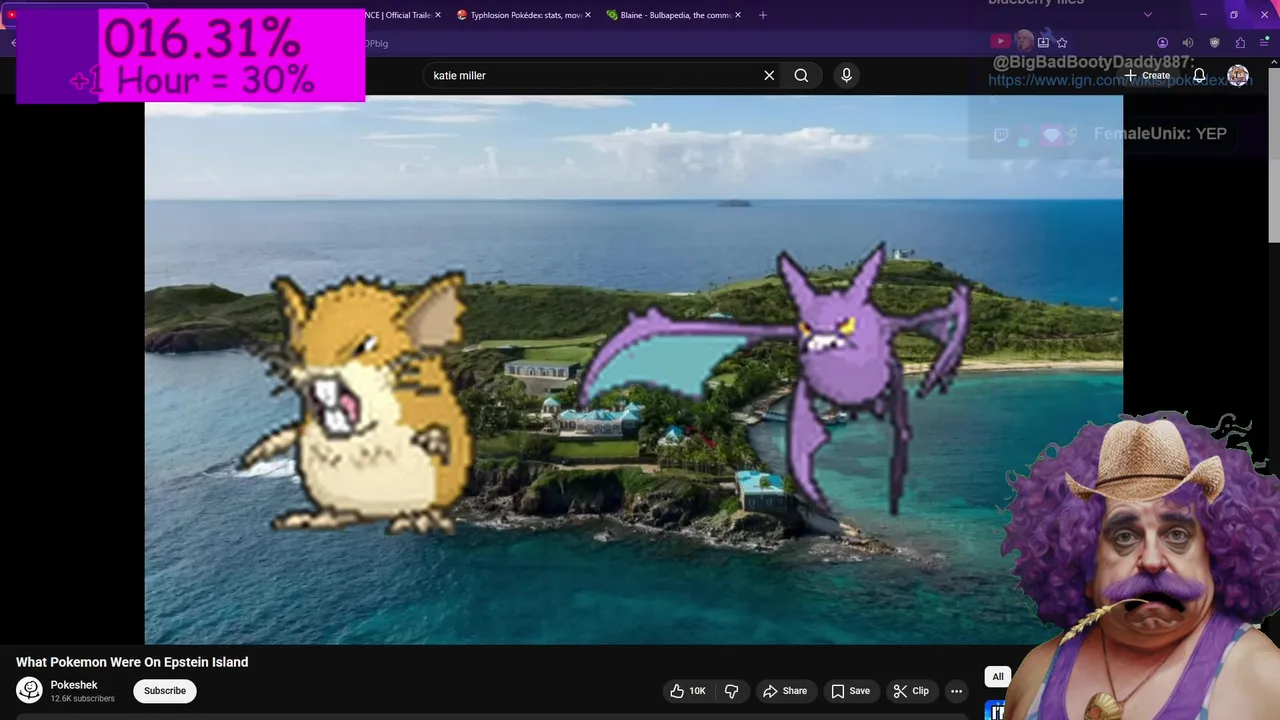
Task: Open a new browser tab
Action: 763,15
